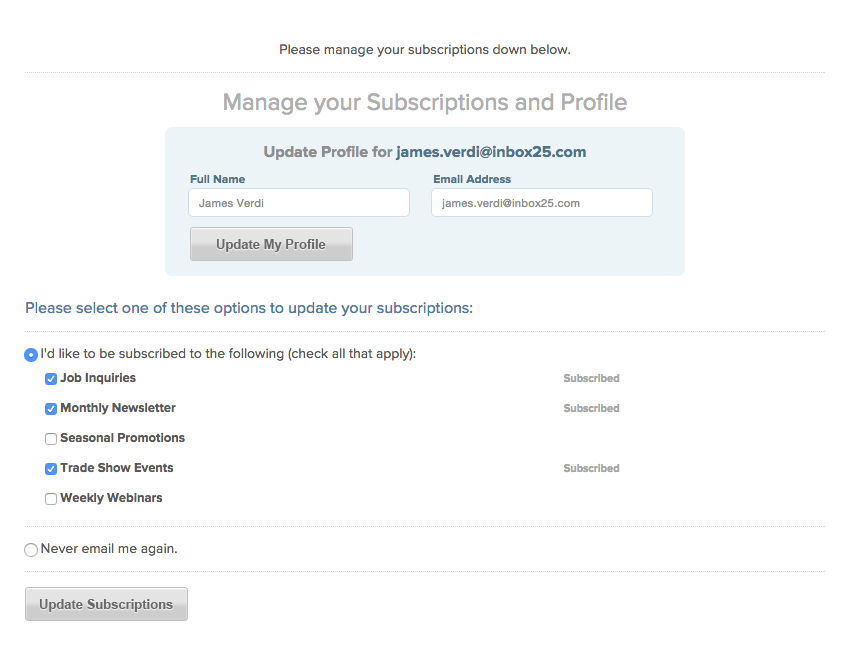
Task: Click the Trade Show Events label text
Action: tap(117, 468)
